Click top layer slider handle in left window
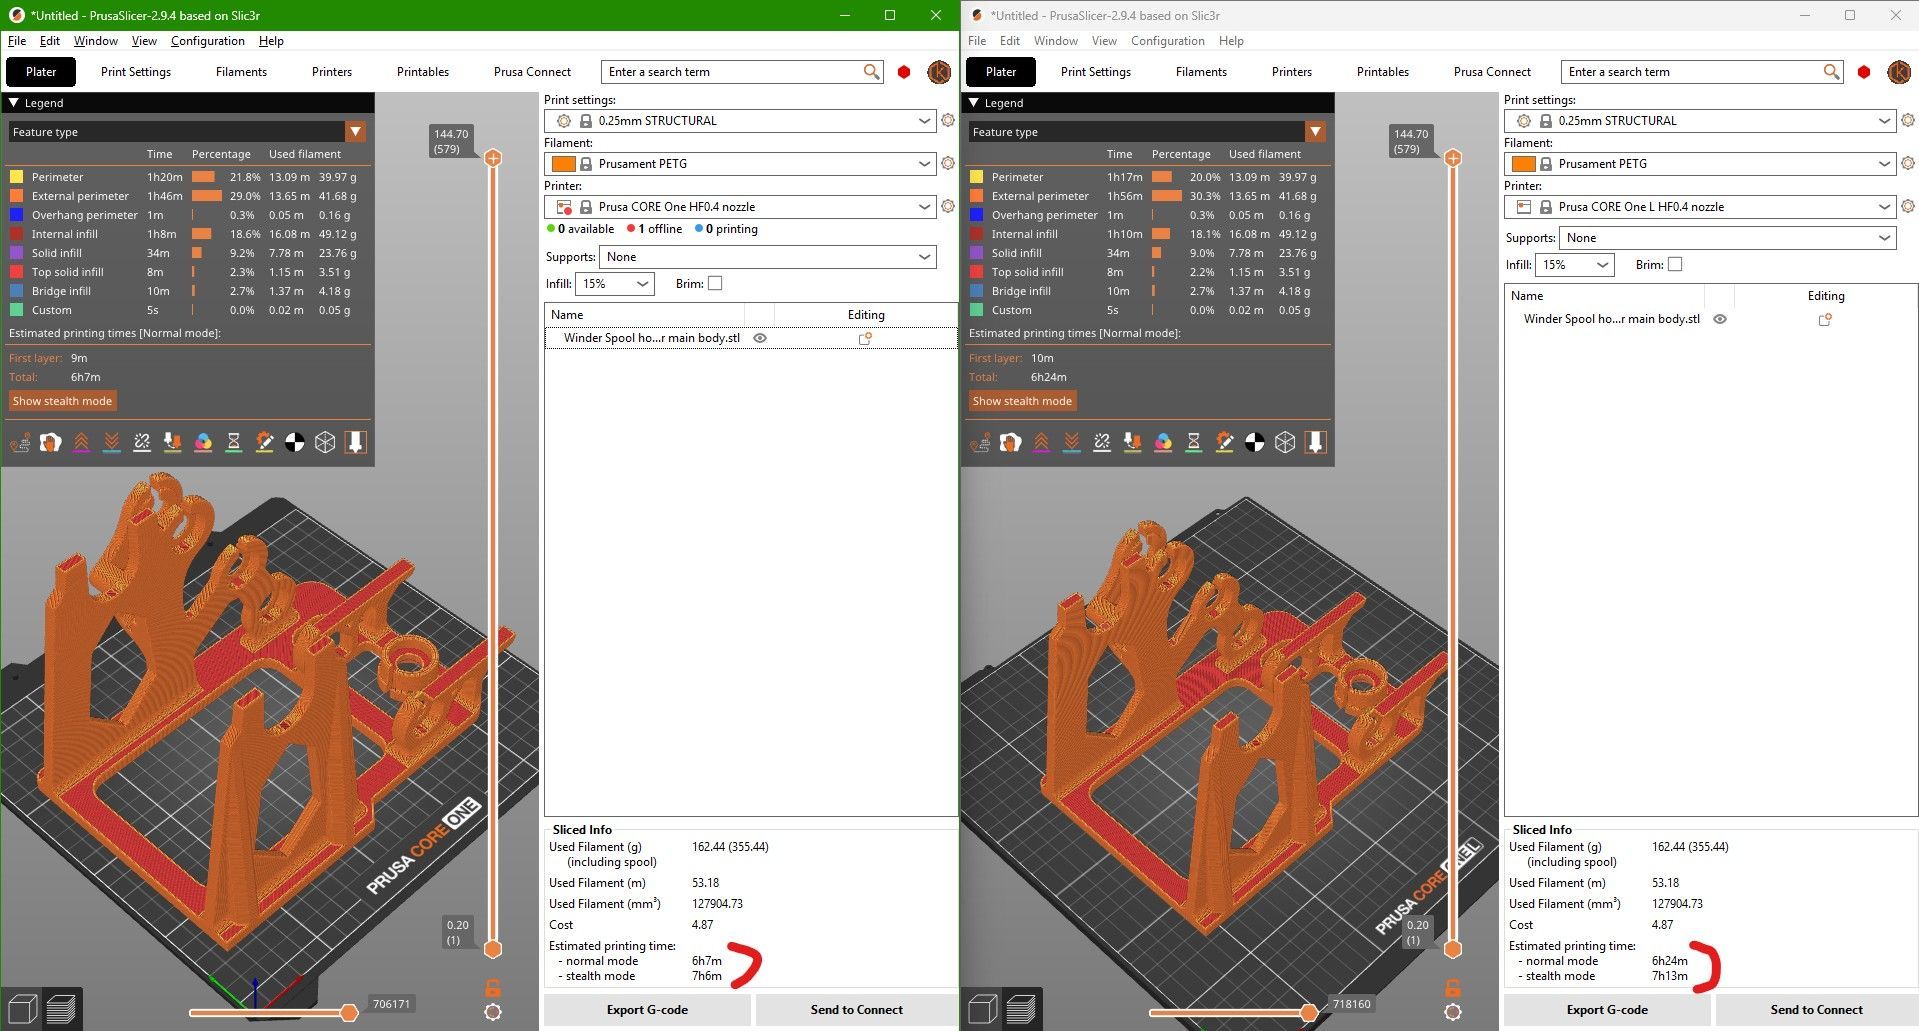Screen dimensions: 1919x1031 click(493, 158)
